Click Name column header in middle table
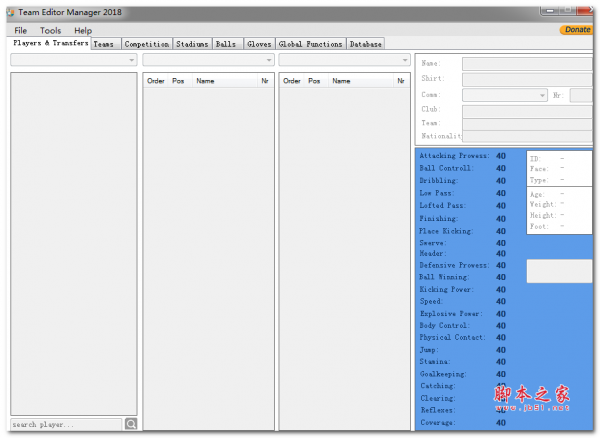The width and height of the screenshot is (600, 438). point(225,81)
